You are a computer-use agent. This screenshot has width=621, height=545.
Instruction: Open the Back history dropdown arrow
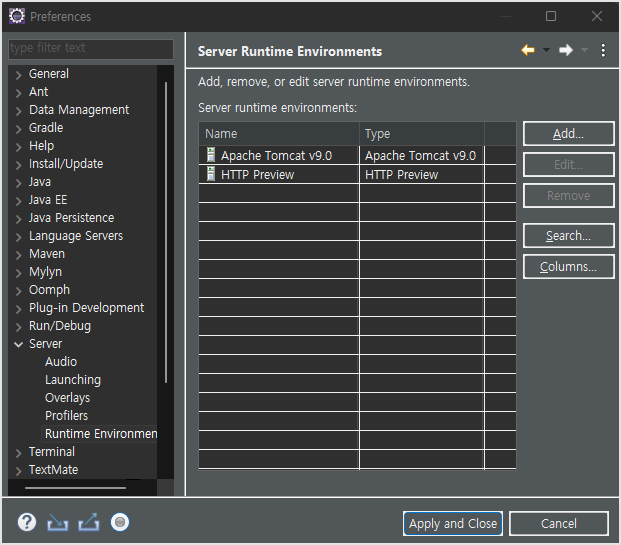pos(546,50)
